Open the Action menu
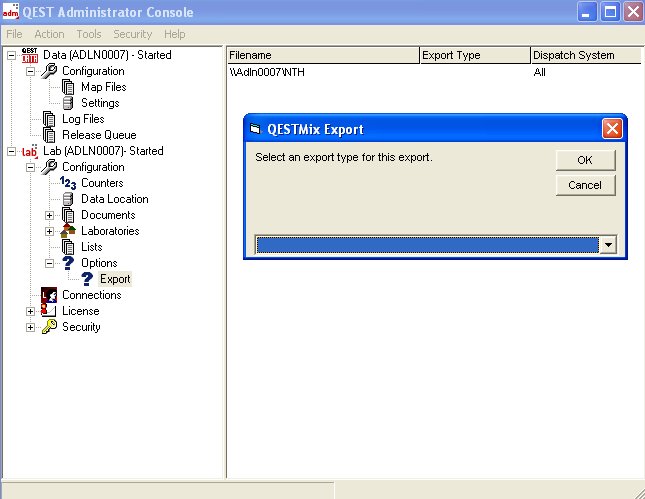The height and width of the screenshot is (499, 645). (49, 34)
